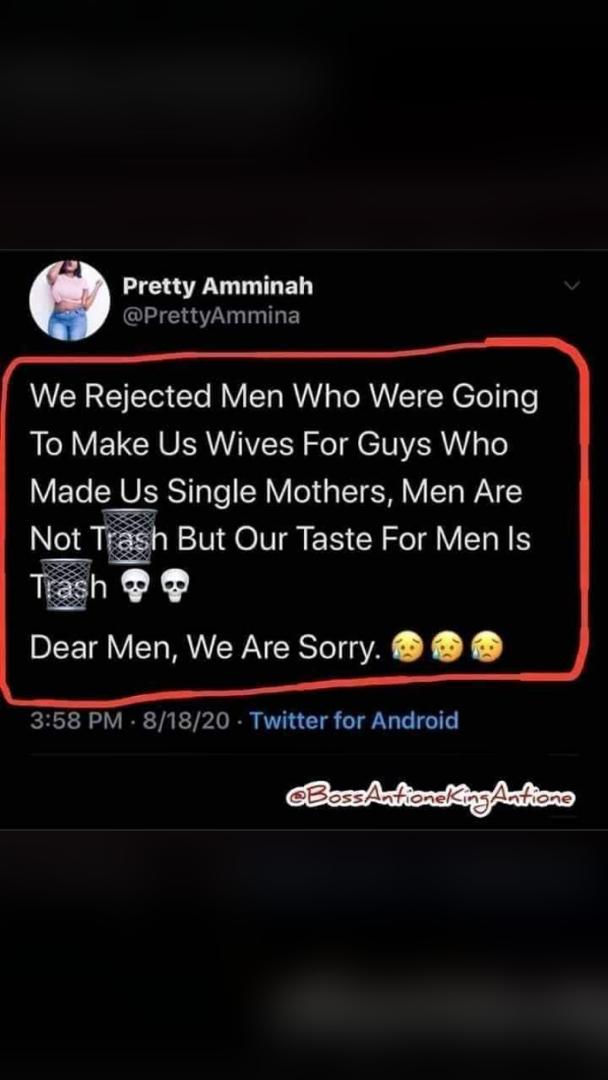Click 'But Our Taste For Men Is' text
The height and width of the screenshot is (1080, 608).
point(353,539)
